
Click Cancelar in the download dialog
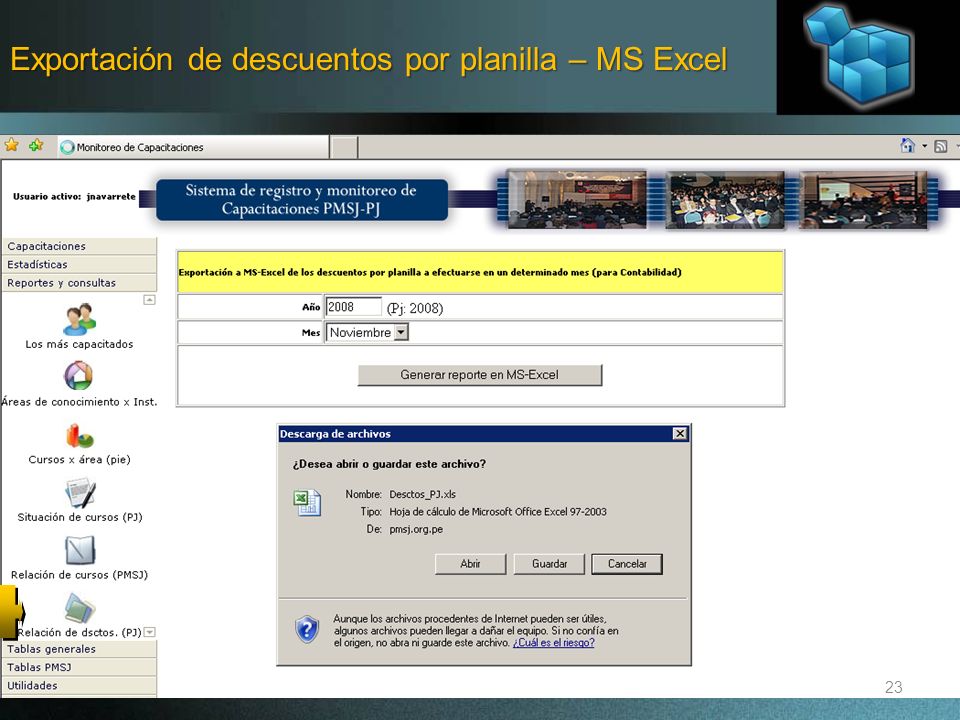click(627, 564)
